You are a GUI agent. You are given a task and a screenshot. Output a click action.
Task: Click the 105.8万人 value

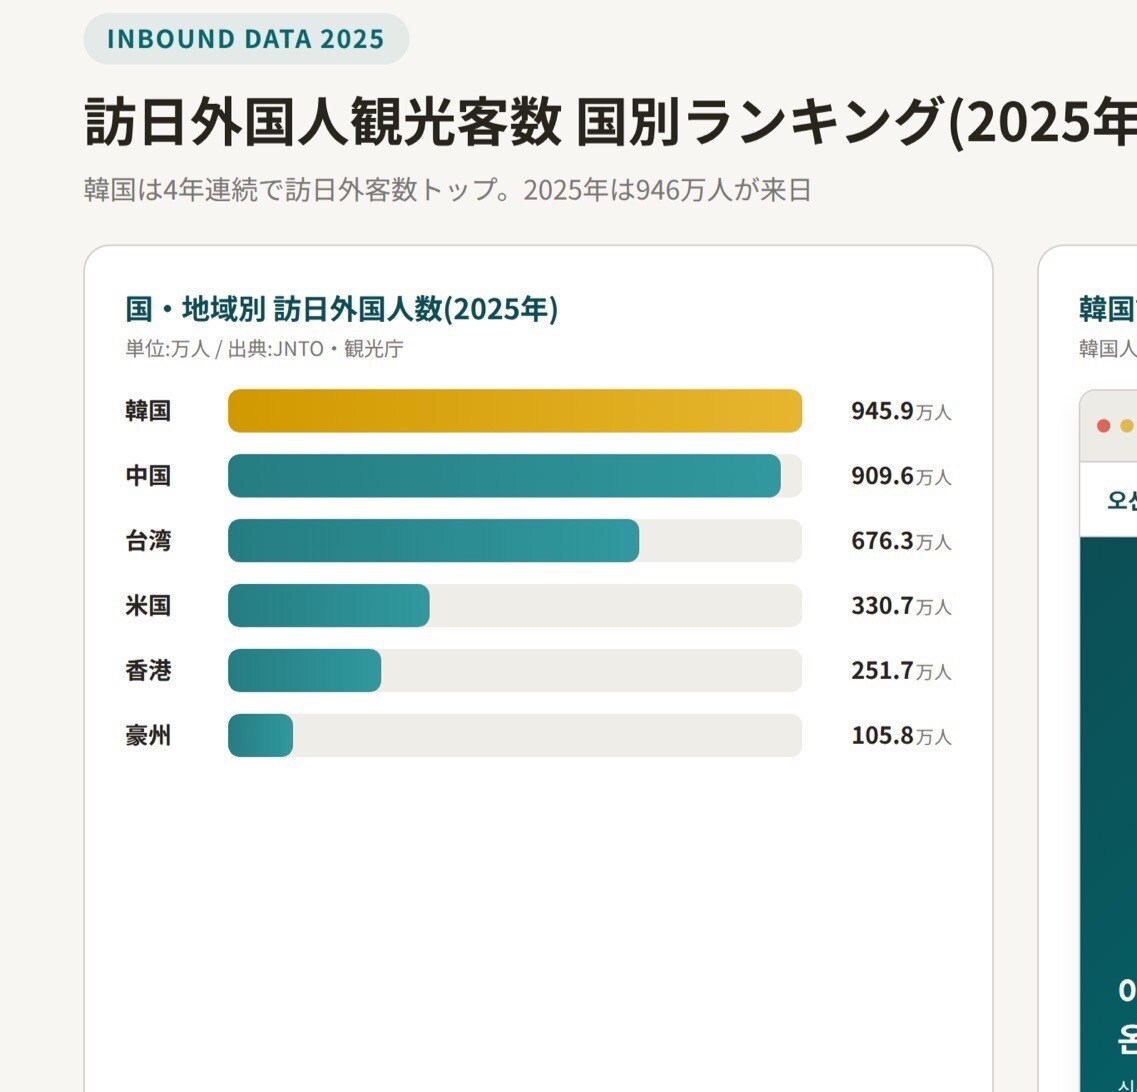901,735
